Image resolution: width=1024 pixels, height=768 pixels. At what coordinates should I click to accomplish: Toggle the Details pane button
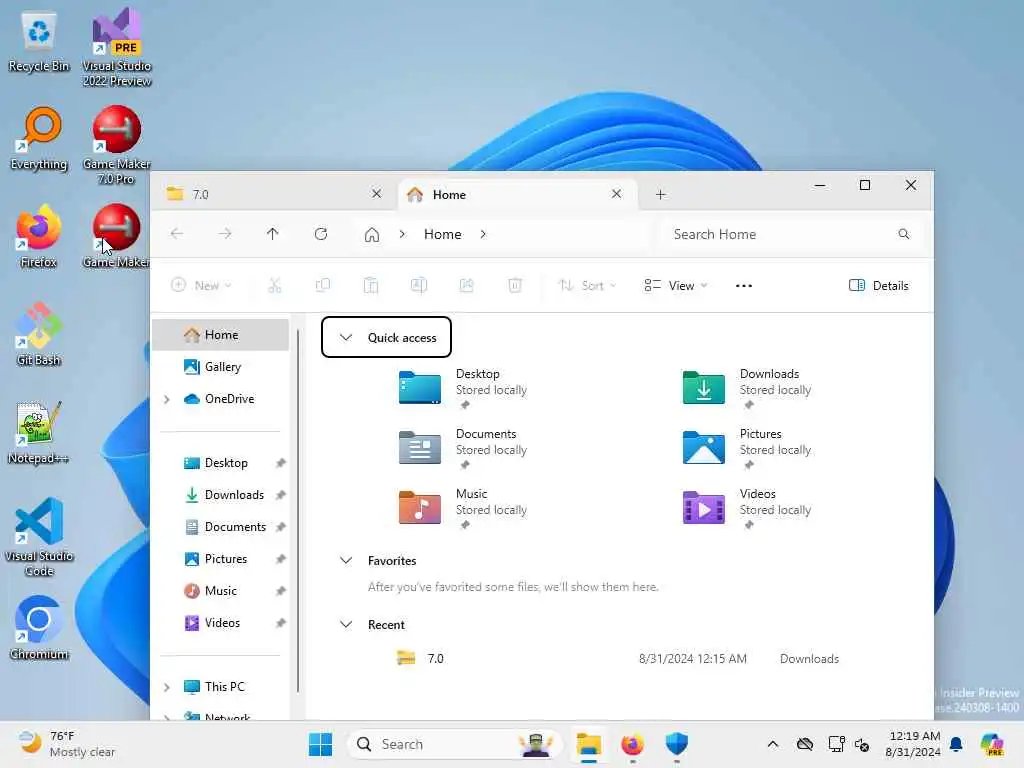pyautogui.click(x=878, y=285)
